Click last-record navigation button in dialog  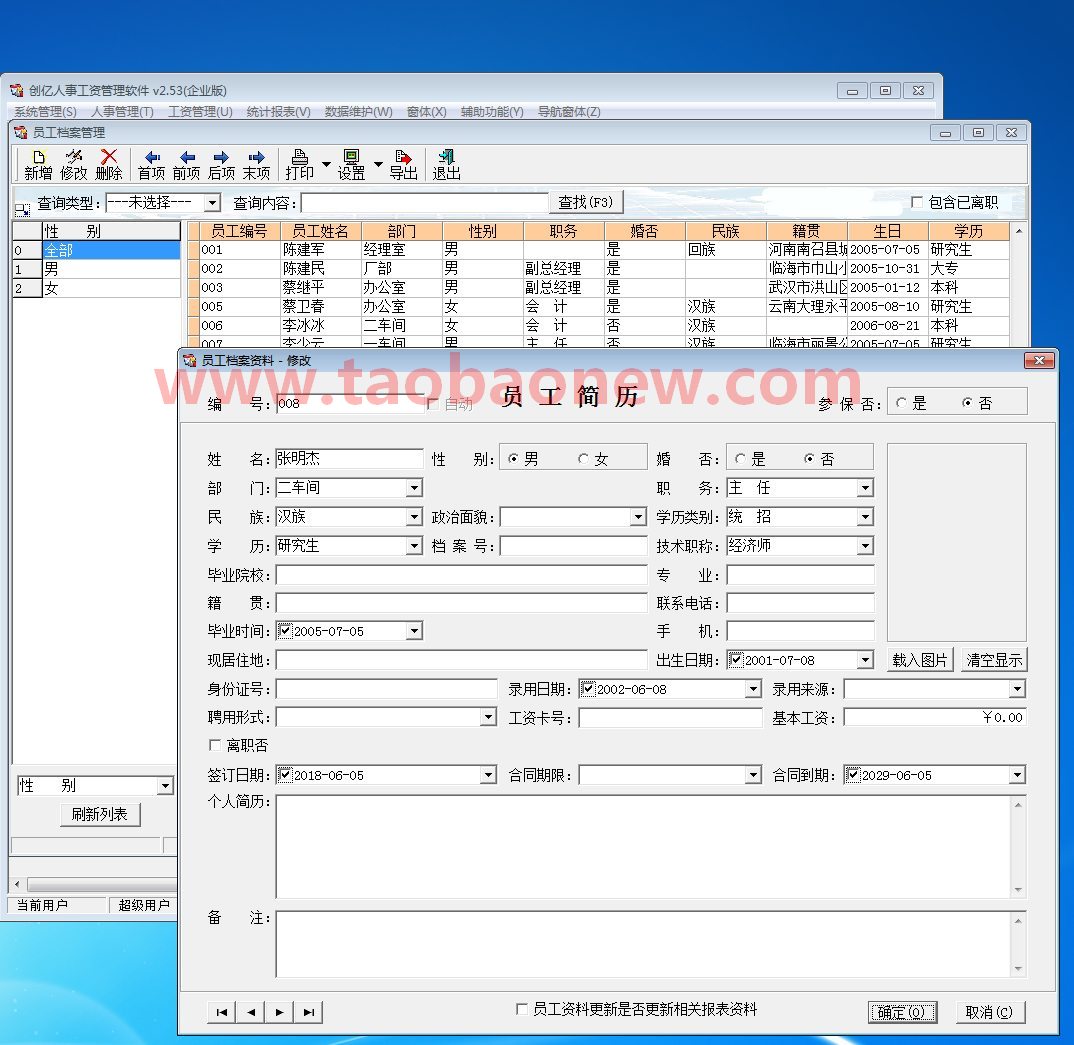tap(308, 1012)
